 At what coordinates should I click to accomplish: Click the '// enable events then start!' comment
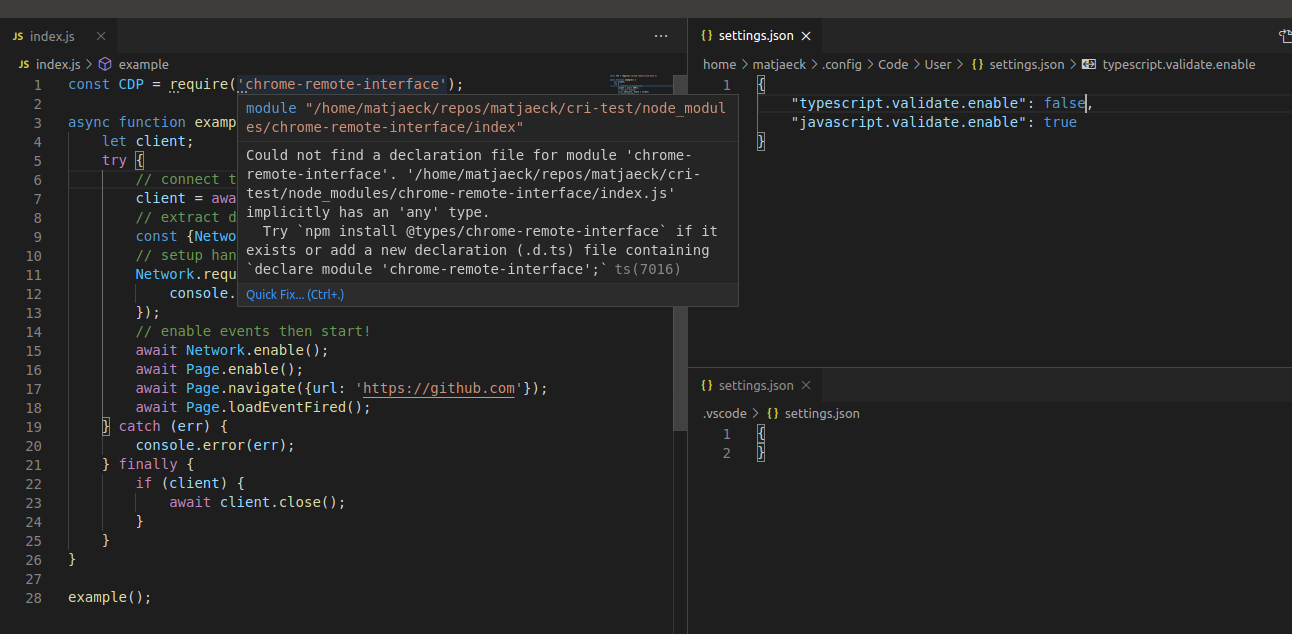(x=253, y=331)
